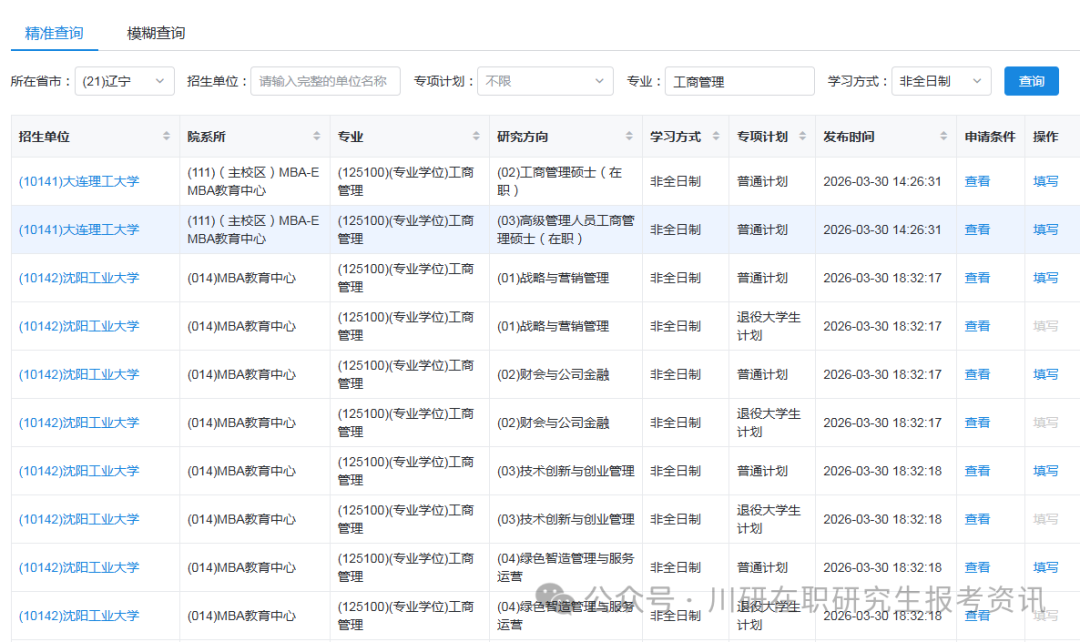1080x642 pixels.
Task: Select the 精准查询 tab
Action: pyautogui.click(x=53, y=32)
